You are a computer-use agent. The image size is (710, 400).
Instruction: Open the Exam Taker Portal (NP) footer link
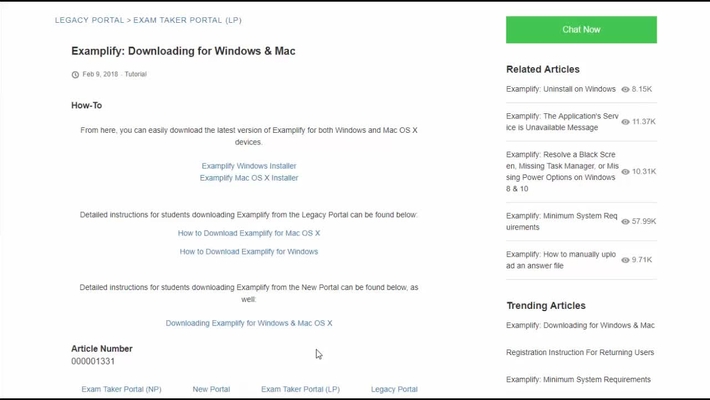coord(121,389)
